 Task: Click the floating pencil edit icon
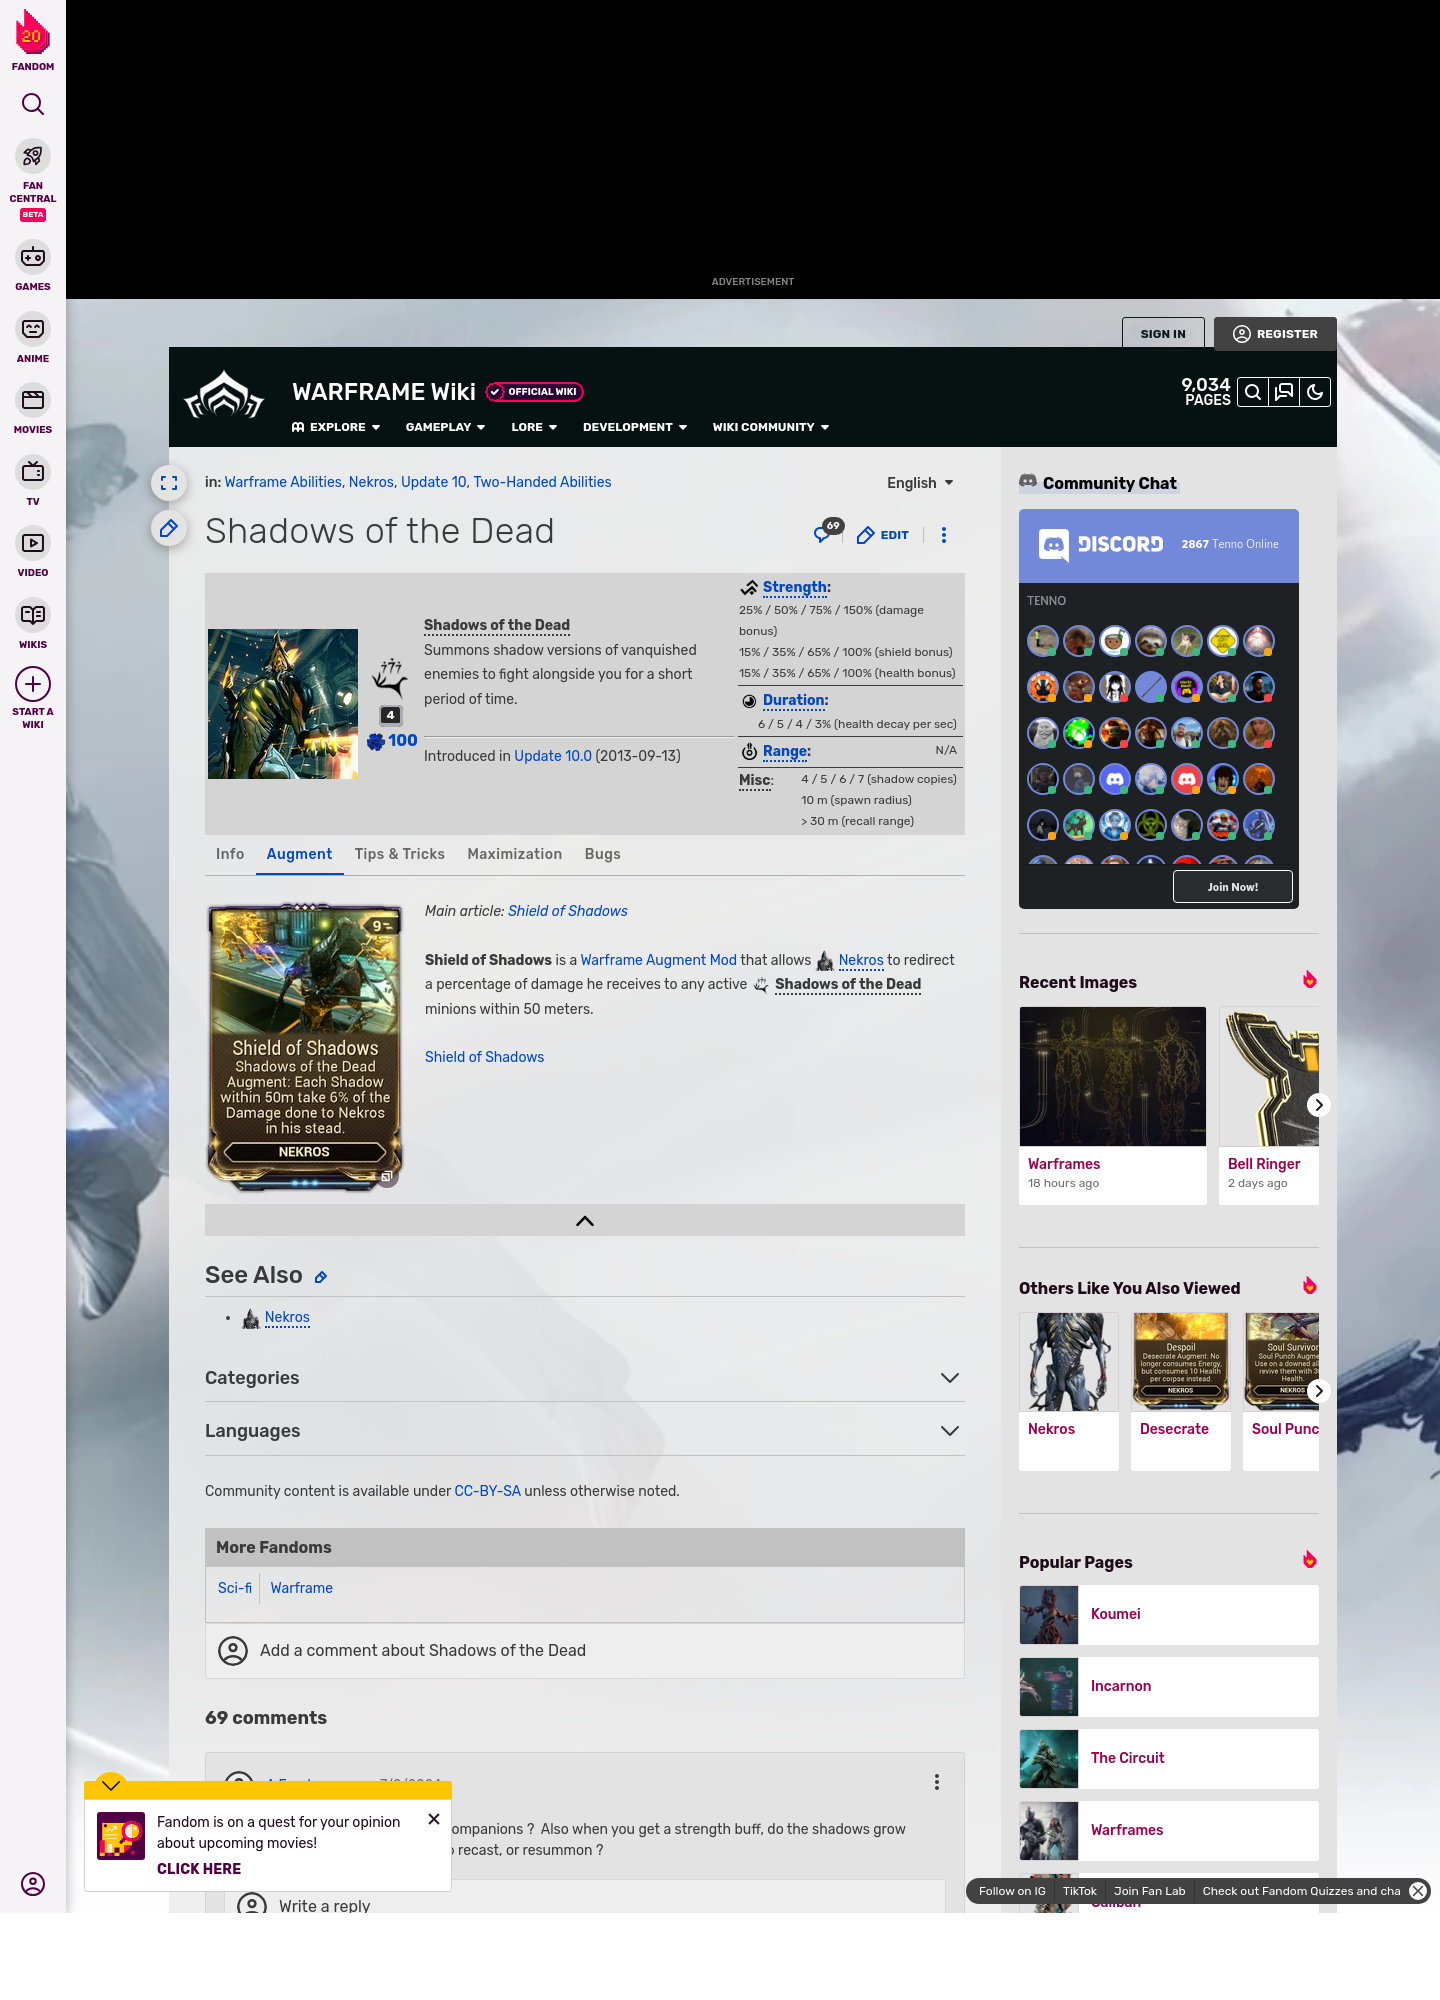pos(169,528)
